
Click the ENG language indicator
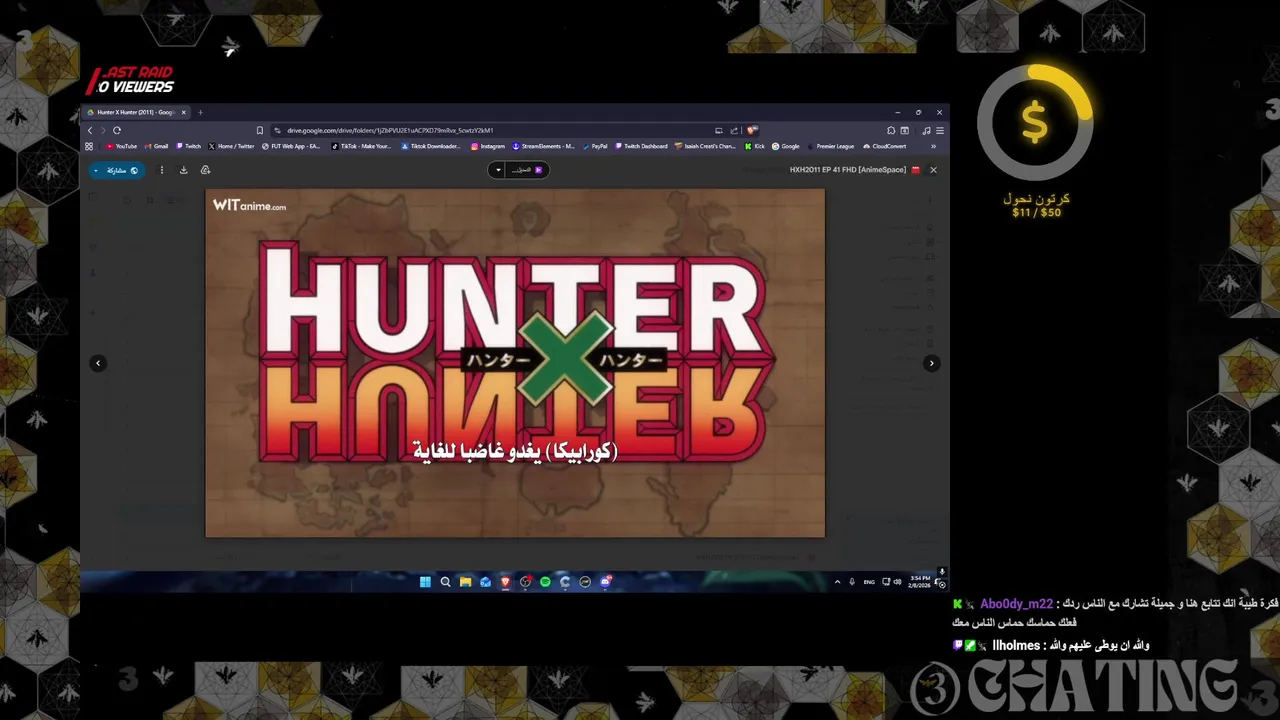tap(869, 582)
